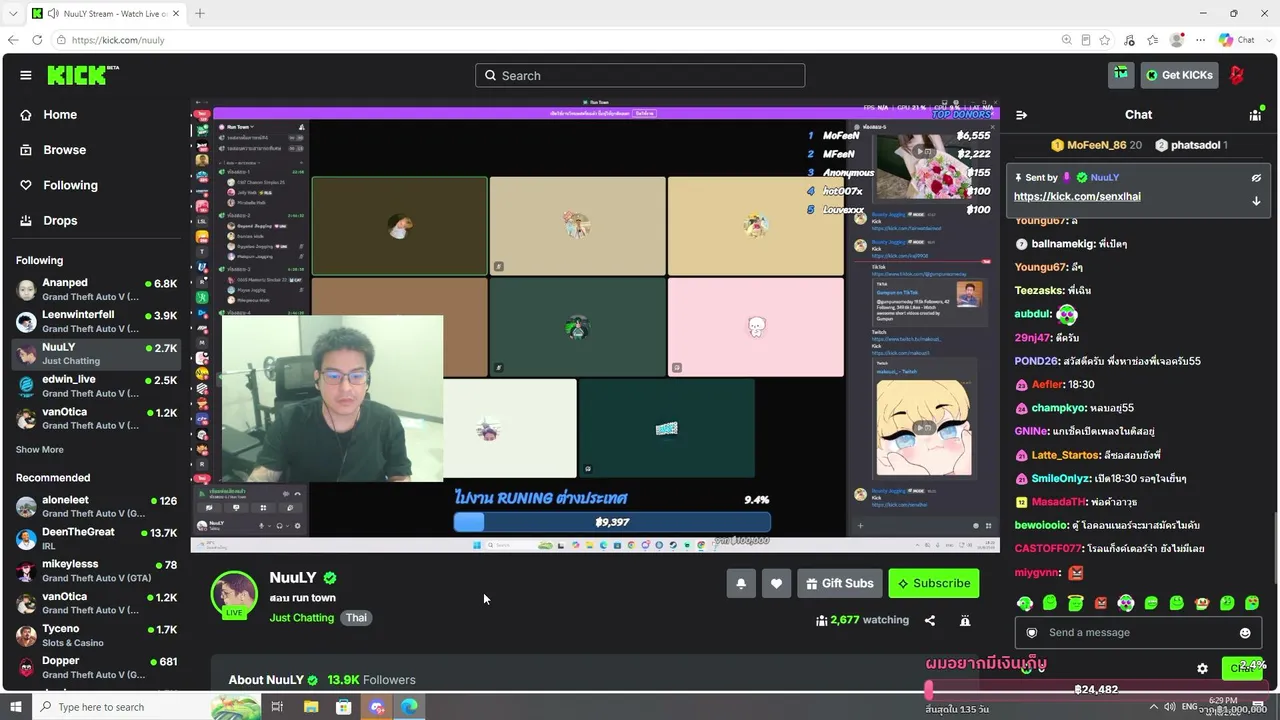
Task: Collapse the chat panel with arrow icon
Action: click(1021, 115)
